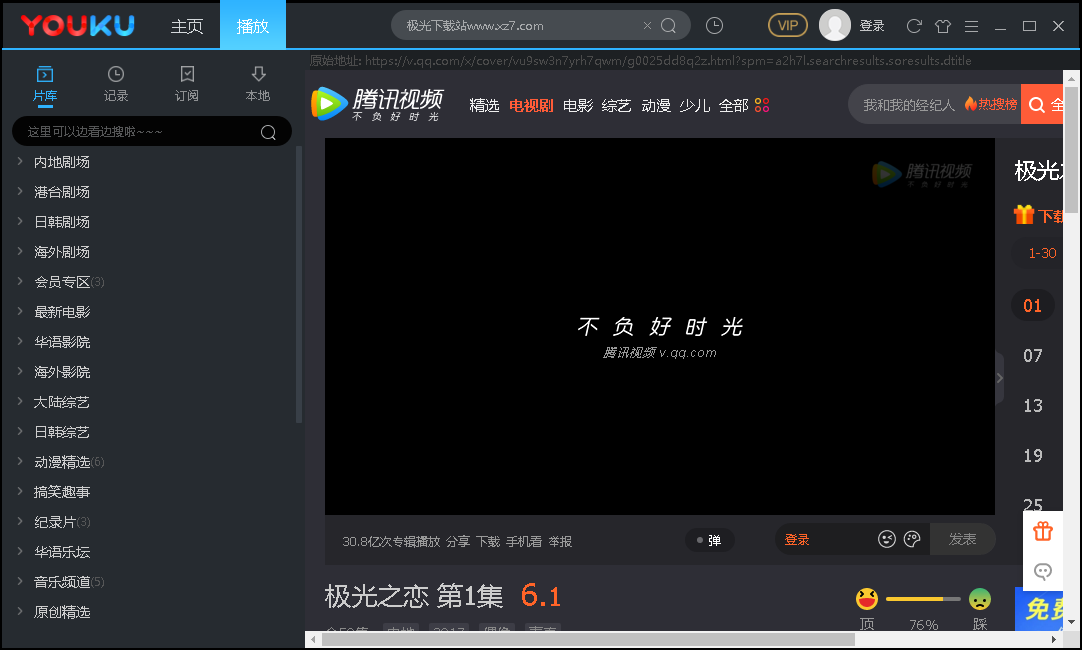Click the user avatar icon
Viewport: 1082px width, 650px height.
(x=834, y=26)
